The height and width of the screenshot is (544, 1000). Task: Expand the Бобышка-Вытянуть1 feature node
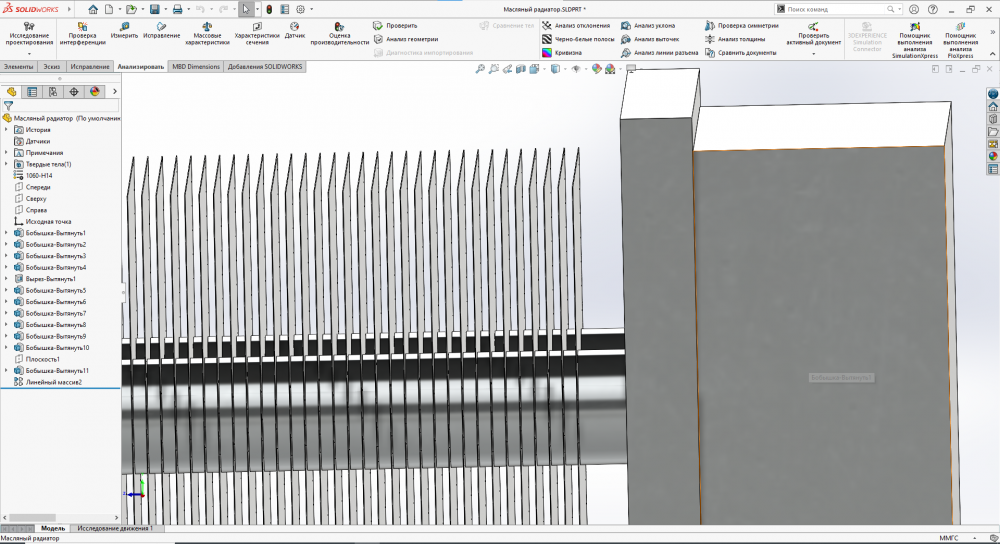point(6,233)
